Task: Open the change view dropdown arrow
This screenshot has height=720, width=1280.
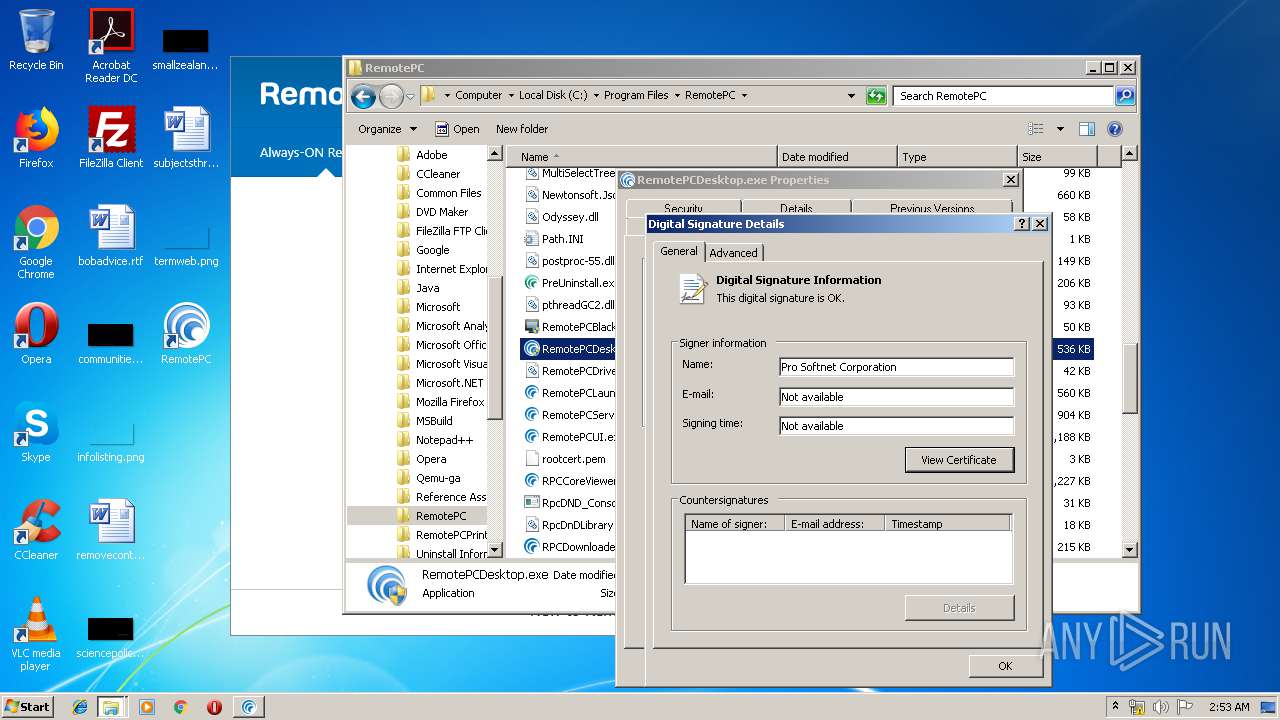Action: point(1060,129)
